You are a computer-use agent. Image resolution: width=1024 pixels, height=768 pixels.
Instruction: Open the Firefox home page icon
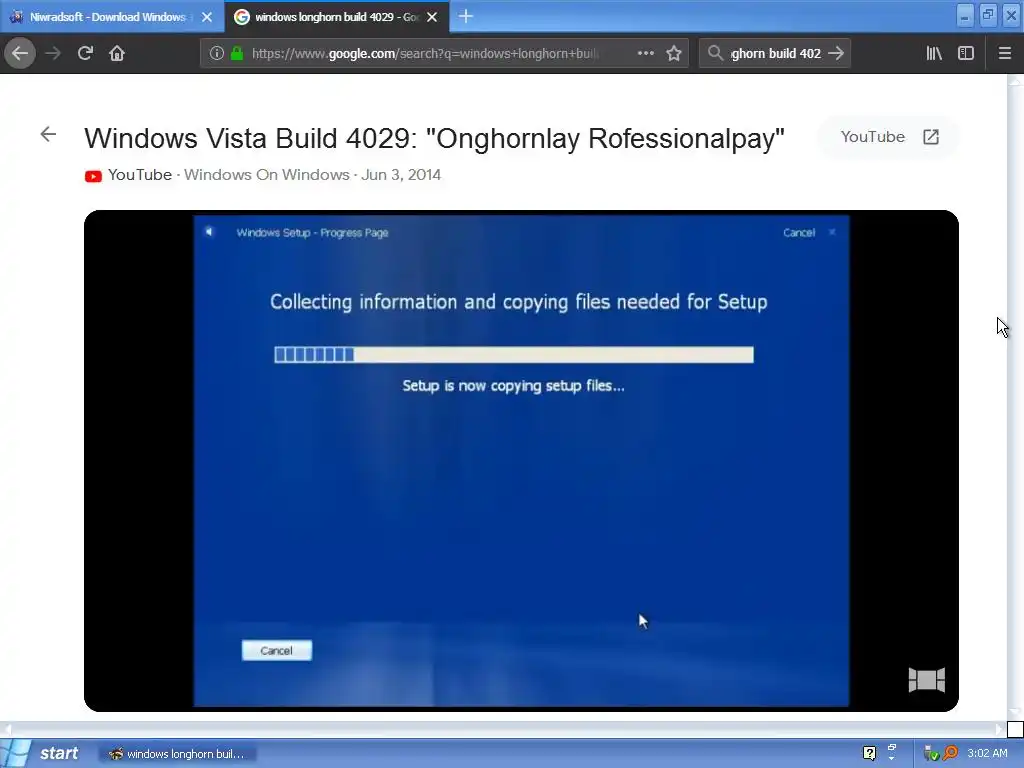tap(117, 54)
